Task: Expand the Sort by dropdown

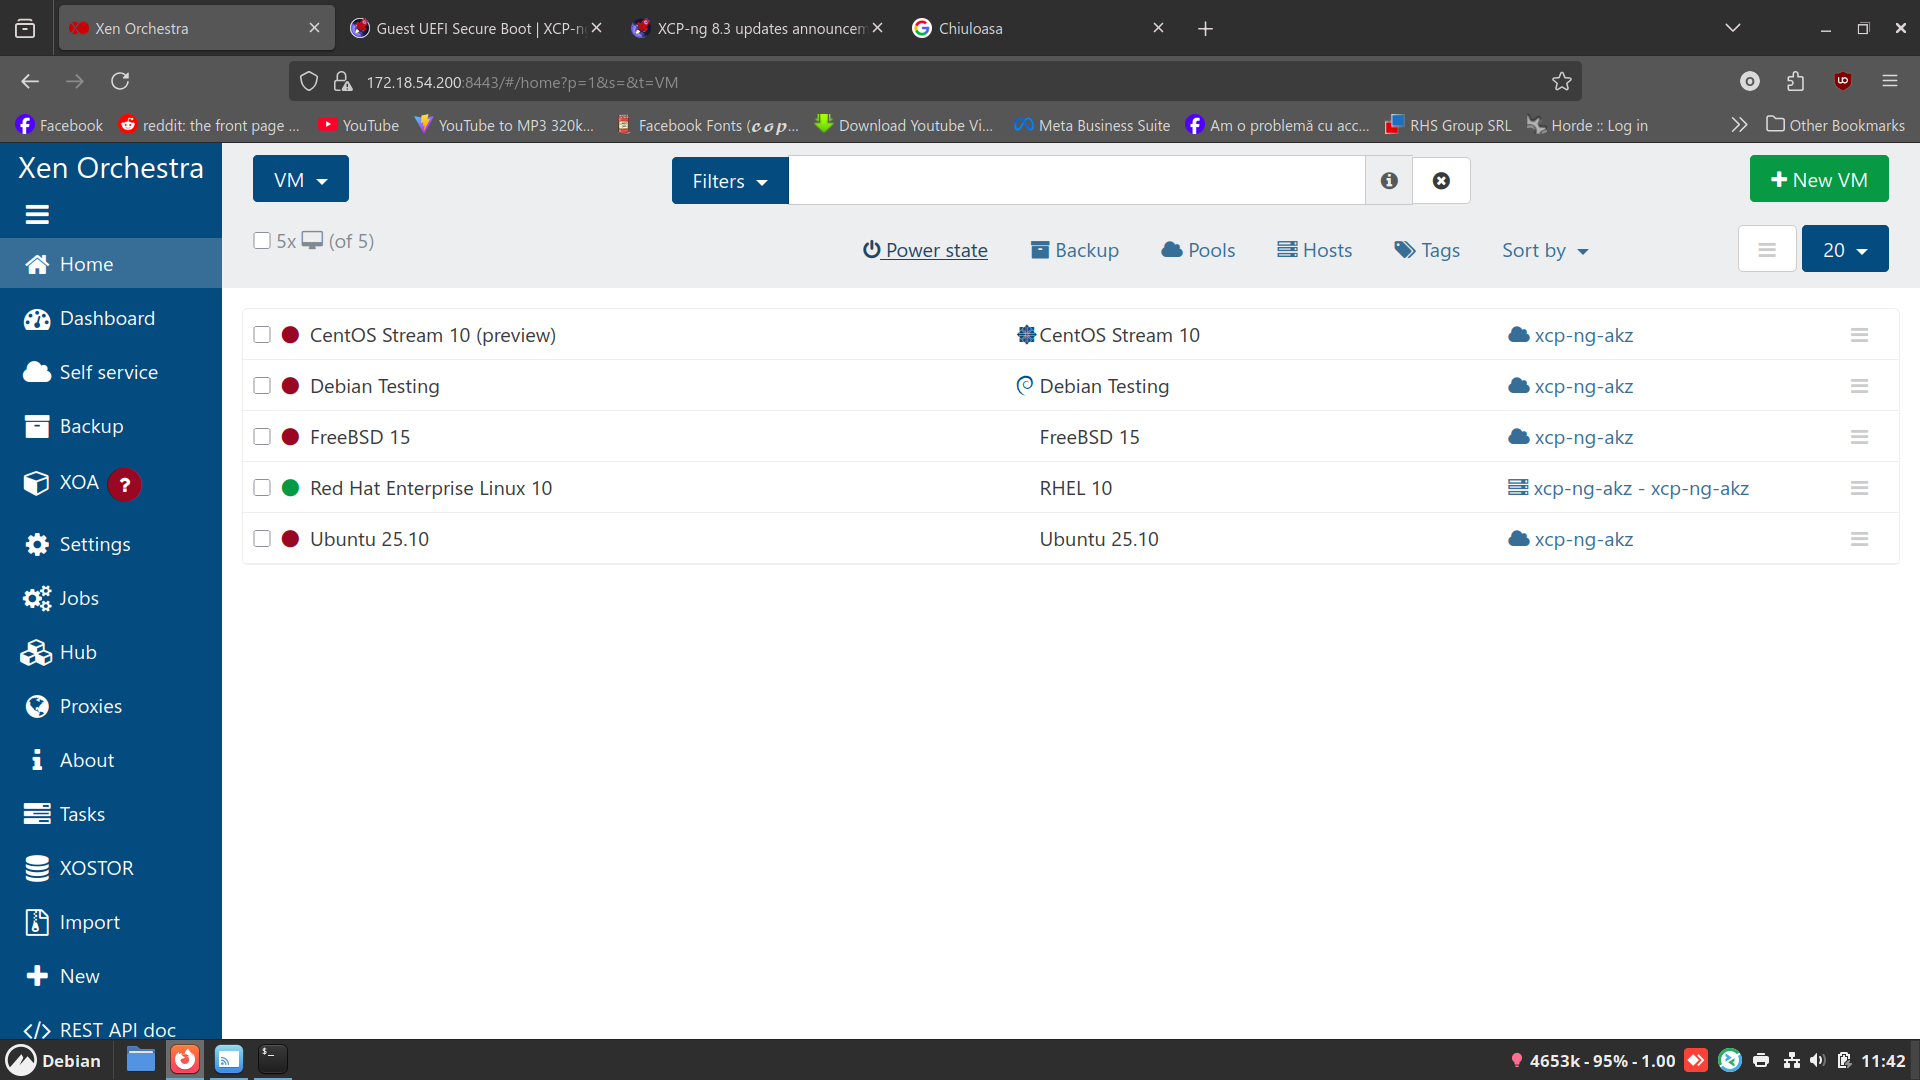Action: pos(1545,250)
